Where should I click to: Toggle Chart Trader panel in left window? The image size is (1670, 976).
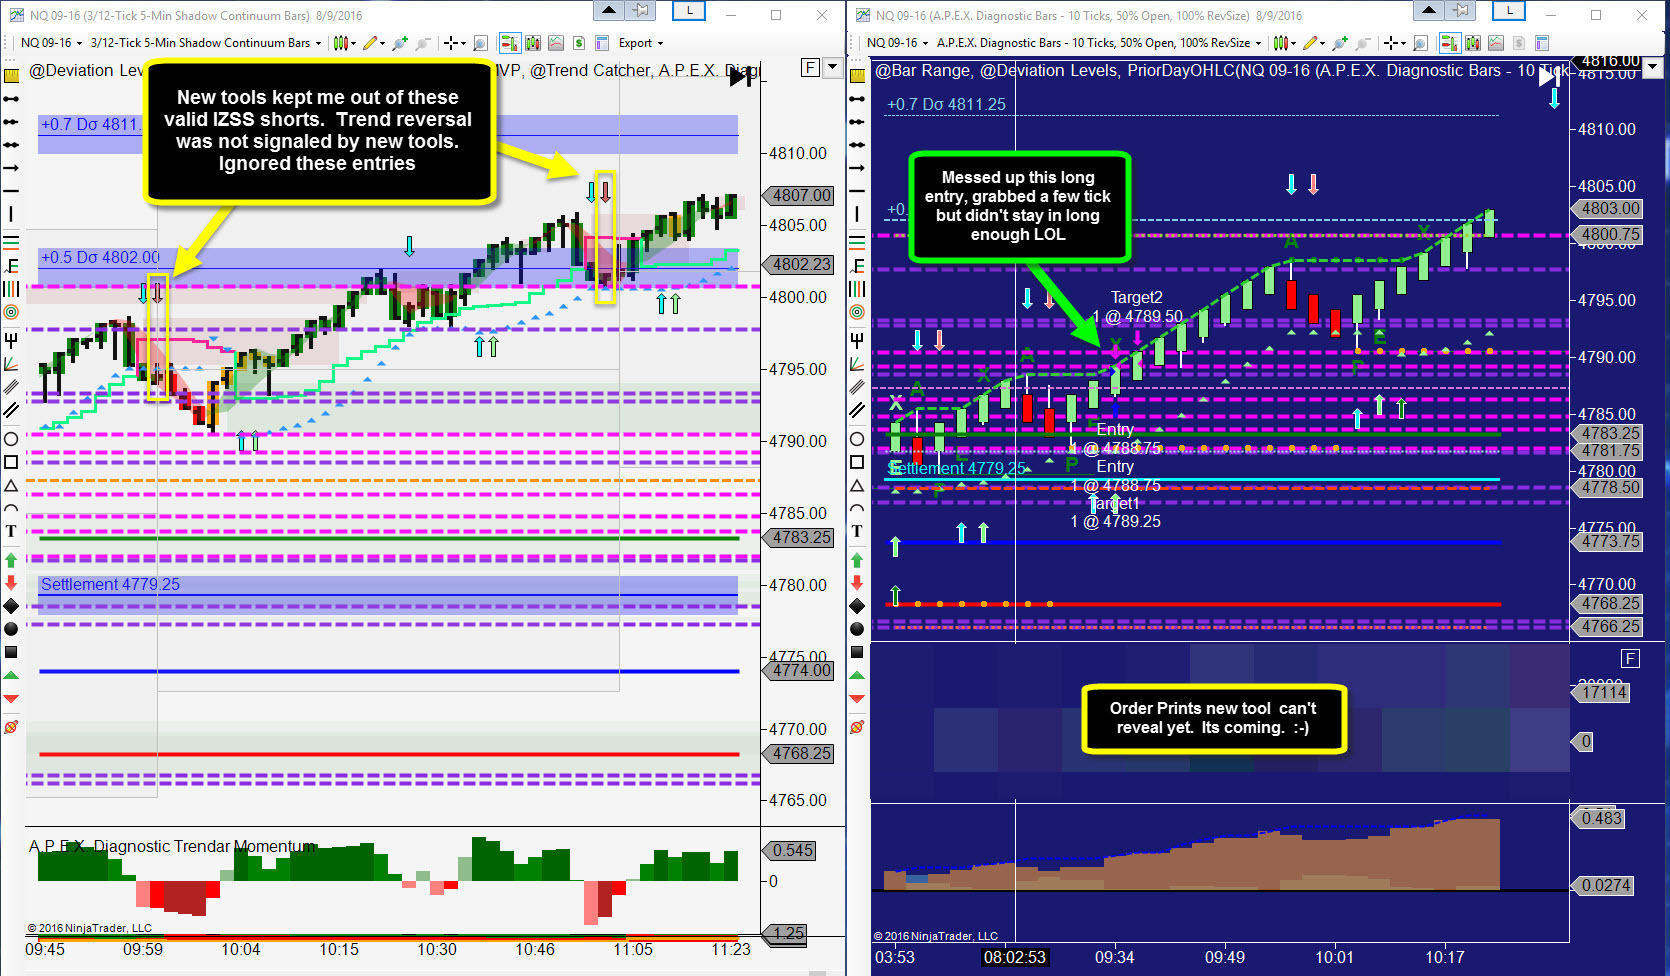509,43
